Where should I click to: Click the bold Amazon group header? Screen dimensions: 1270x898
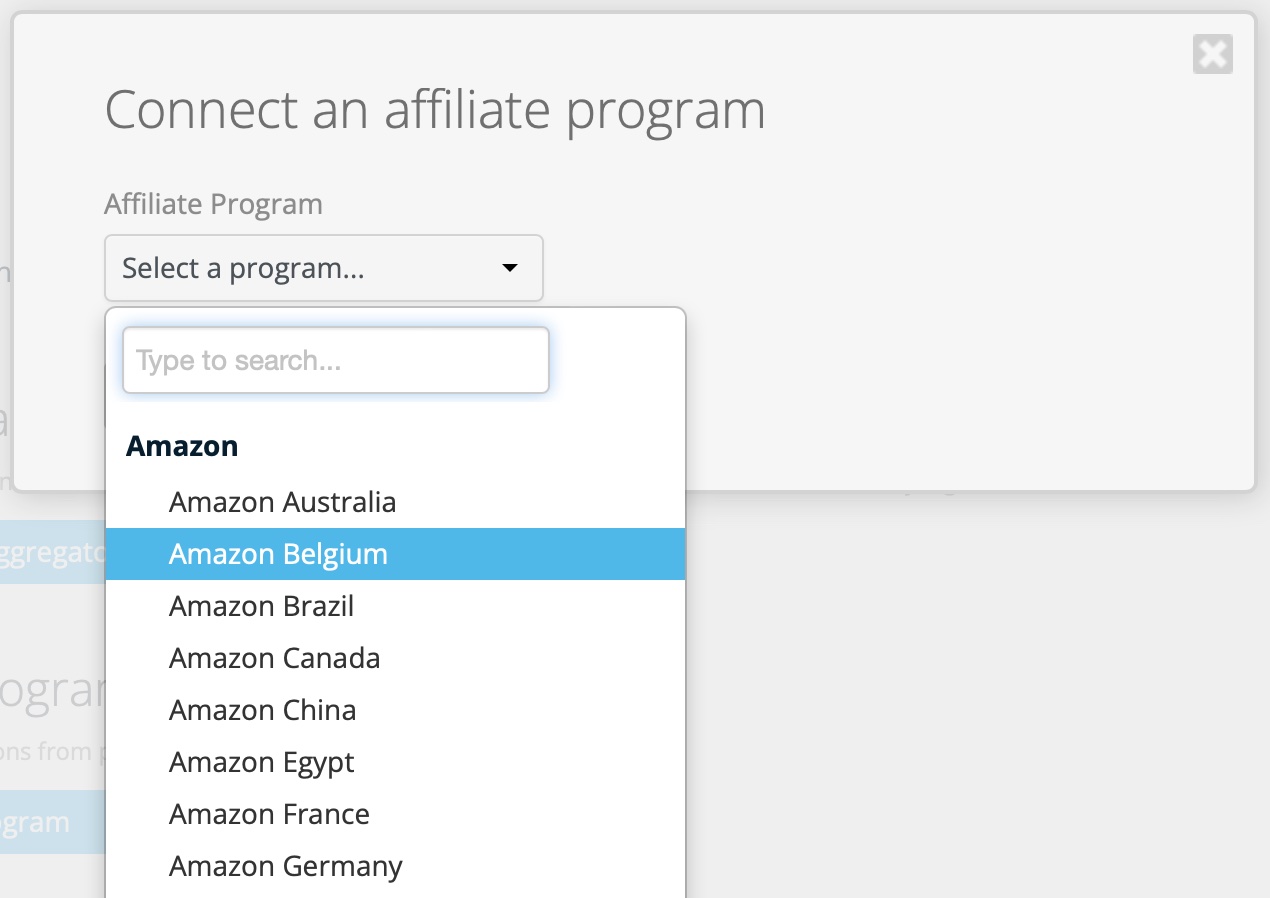click(x=182, y=446)
